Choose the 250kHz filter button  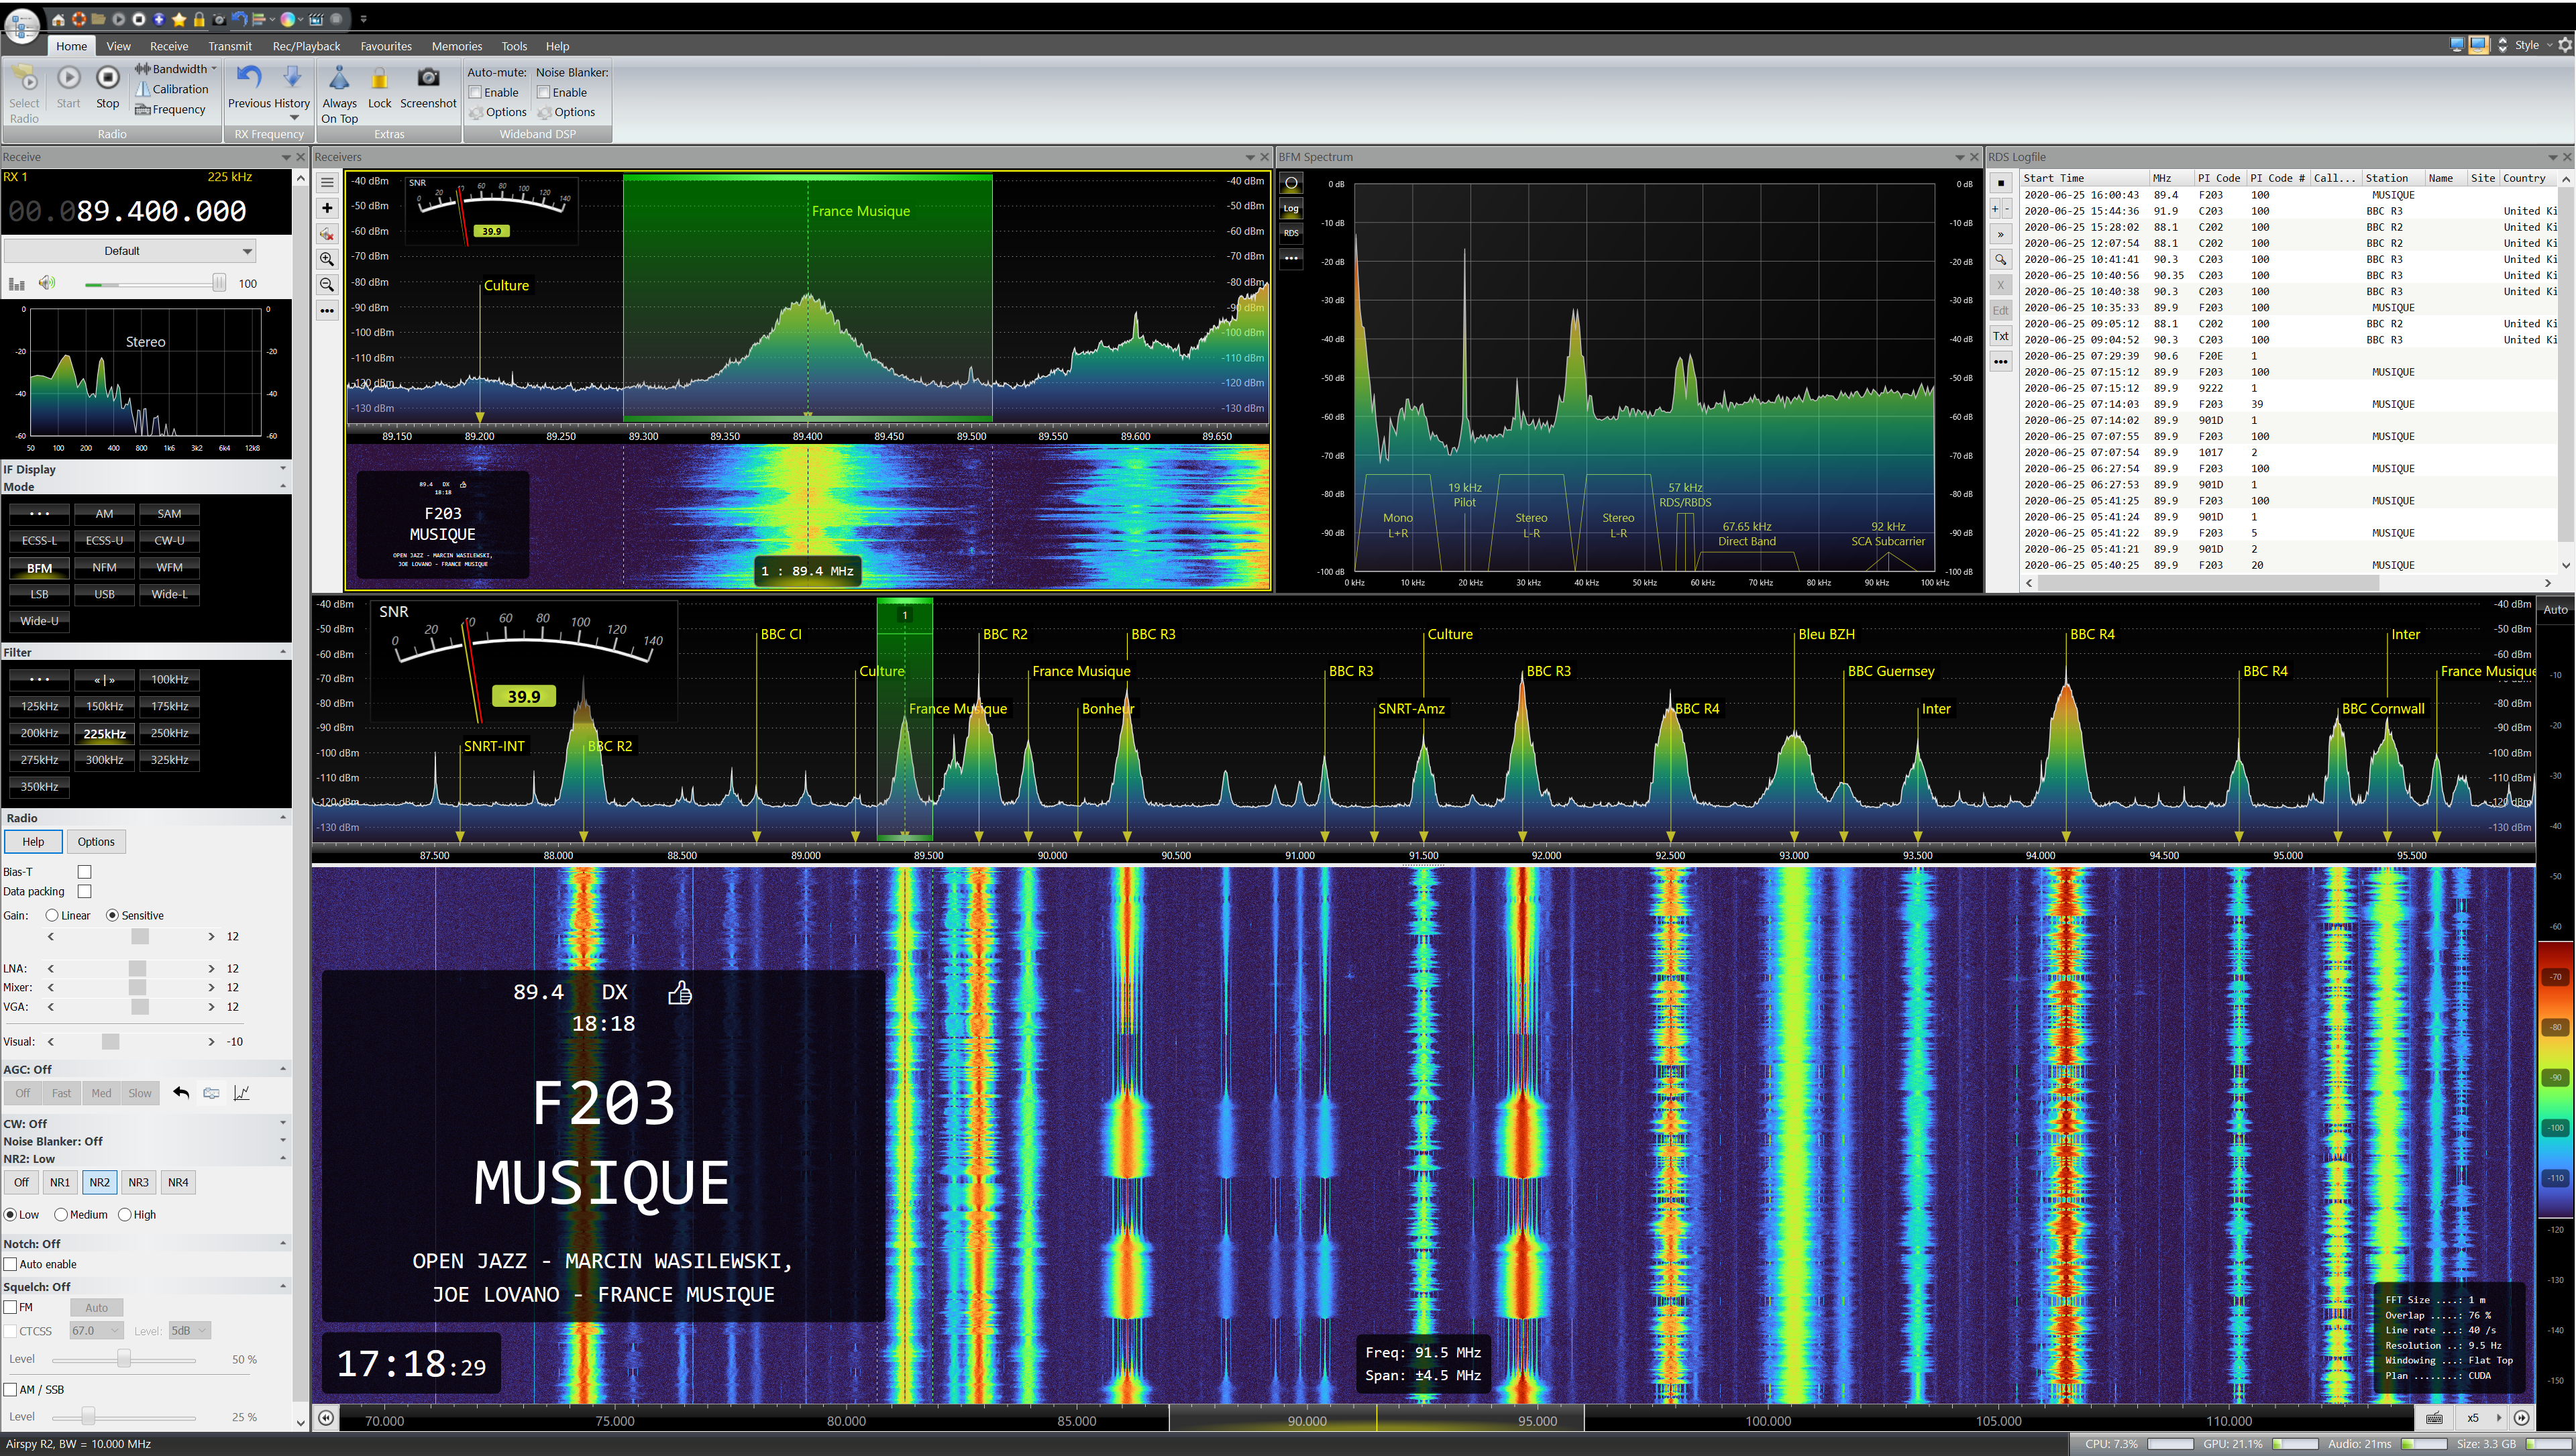pyautogui.click(x=169, y=733)
